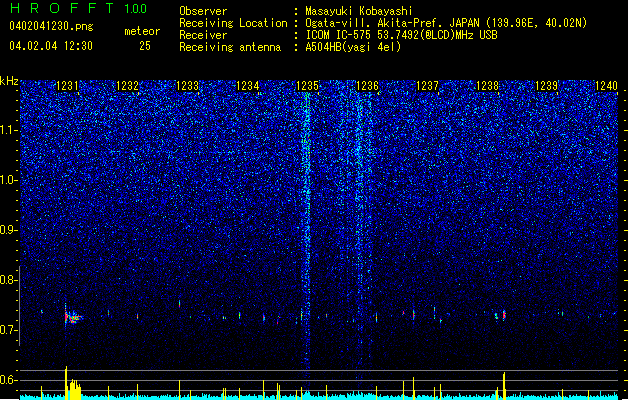
Task: Click the 1237 time marker
Action: (428, 86)
